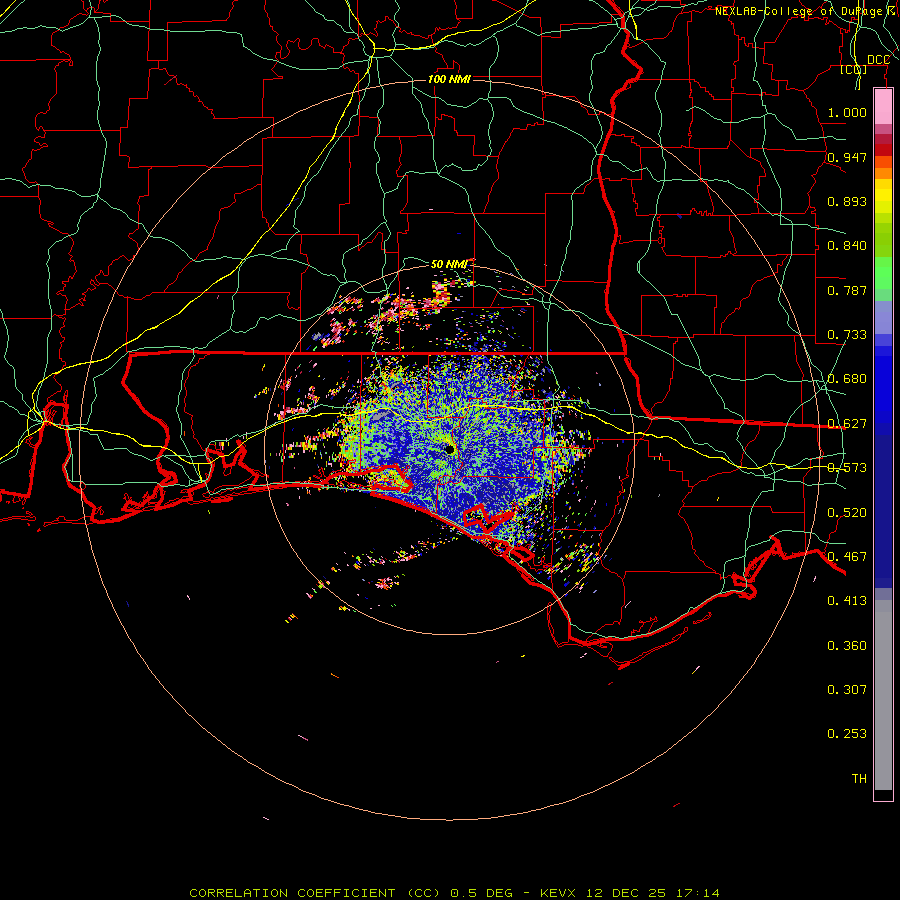This screenshot has height=900, width=900.
Task: Click the 0.893 scale value
Action: pos(847,201)
